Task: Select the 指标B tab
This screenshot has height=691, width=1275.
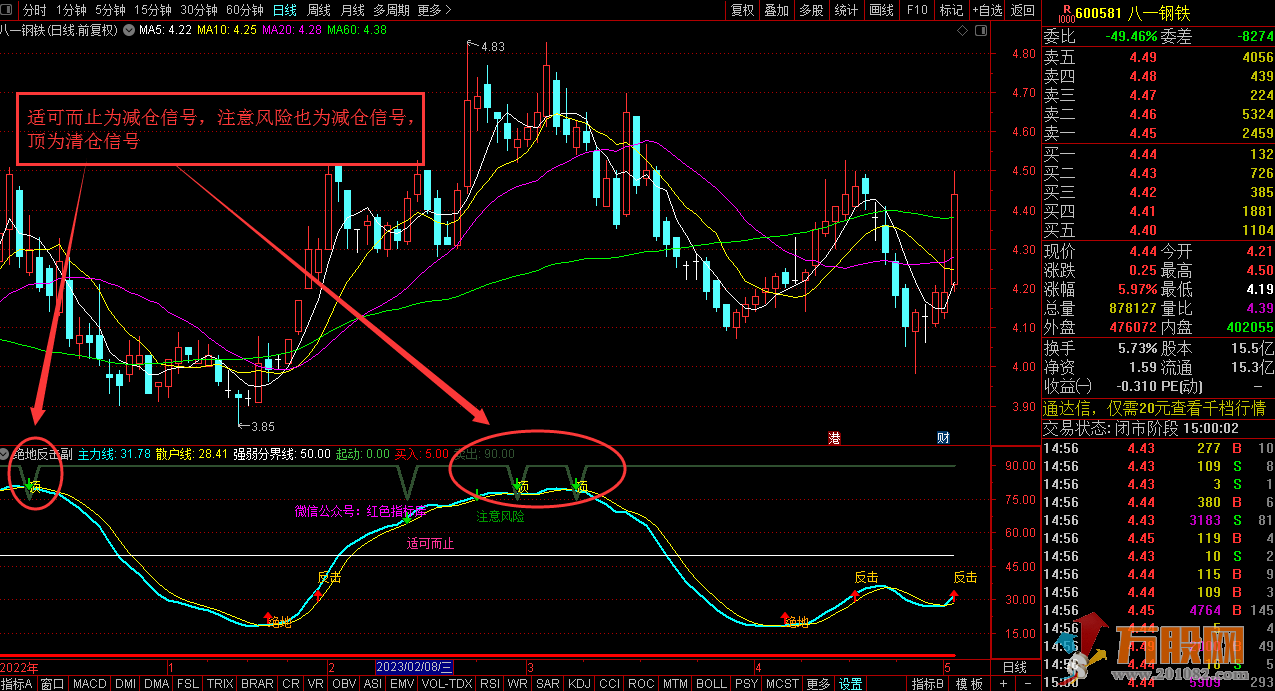Action: click(927, 684)
